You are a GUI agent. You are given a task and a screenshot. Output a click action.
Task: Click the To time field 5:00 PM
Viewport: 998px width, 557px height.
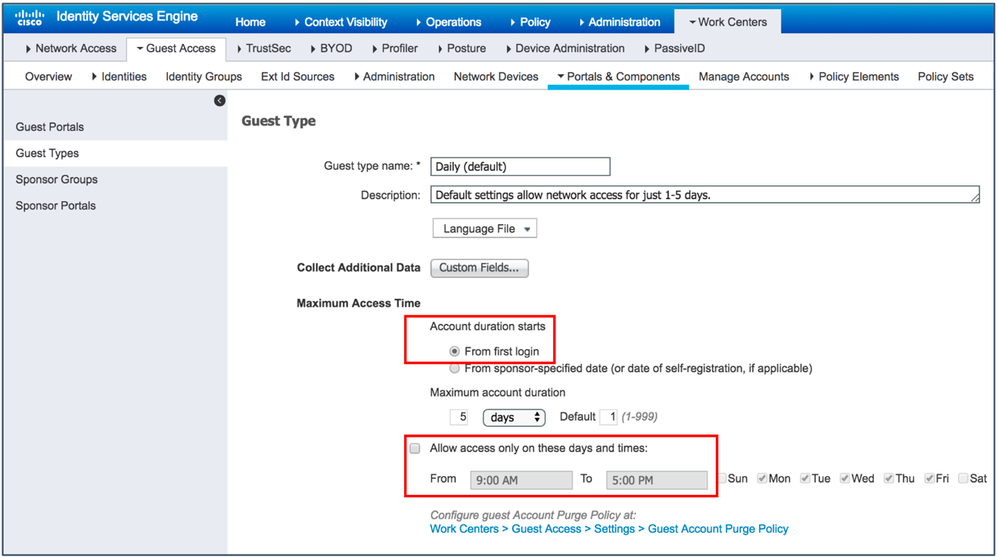[657, 480]
